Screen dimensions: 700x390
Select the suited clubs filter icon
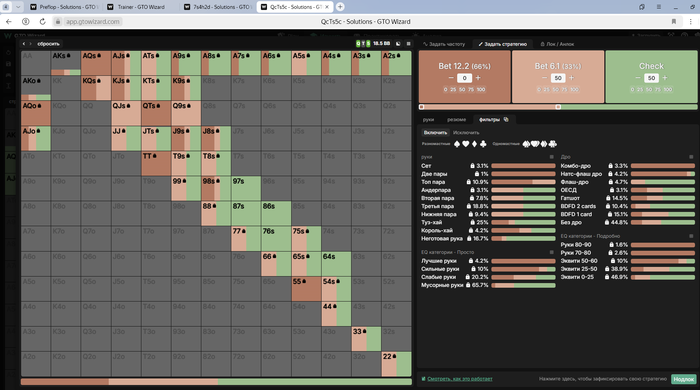[553, 144]
